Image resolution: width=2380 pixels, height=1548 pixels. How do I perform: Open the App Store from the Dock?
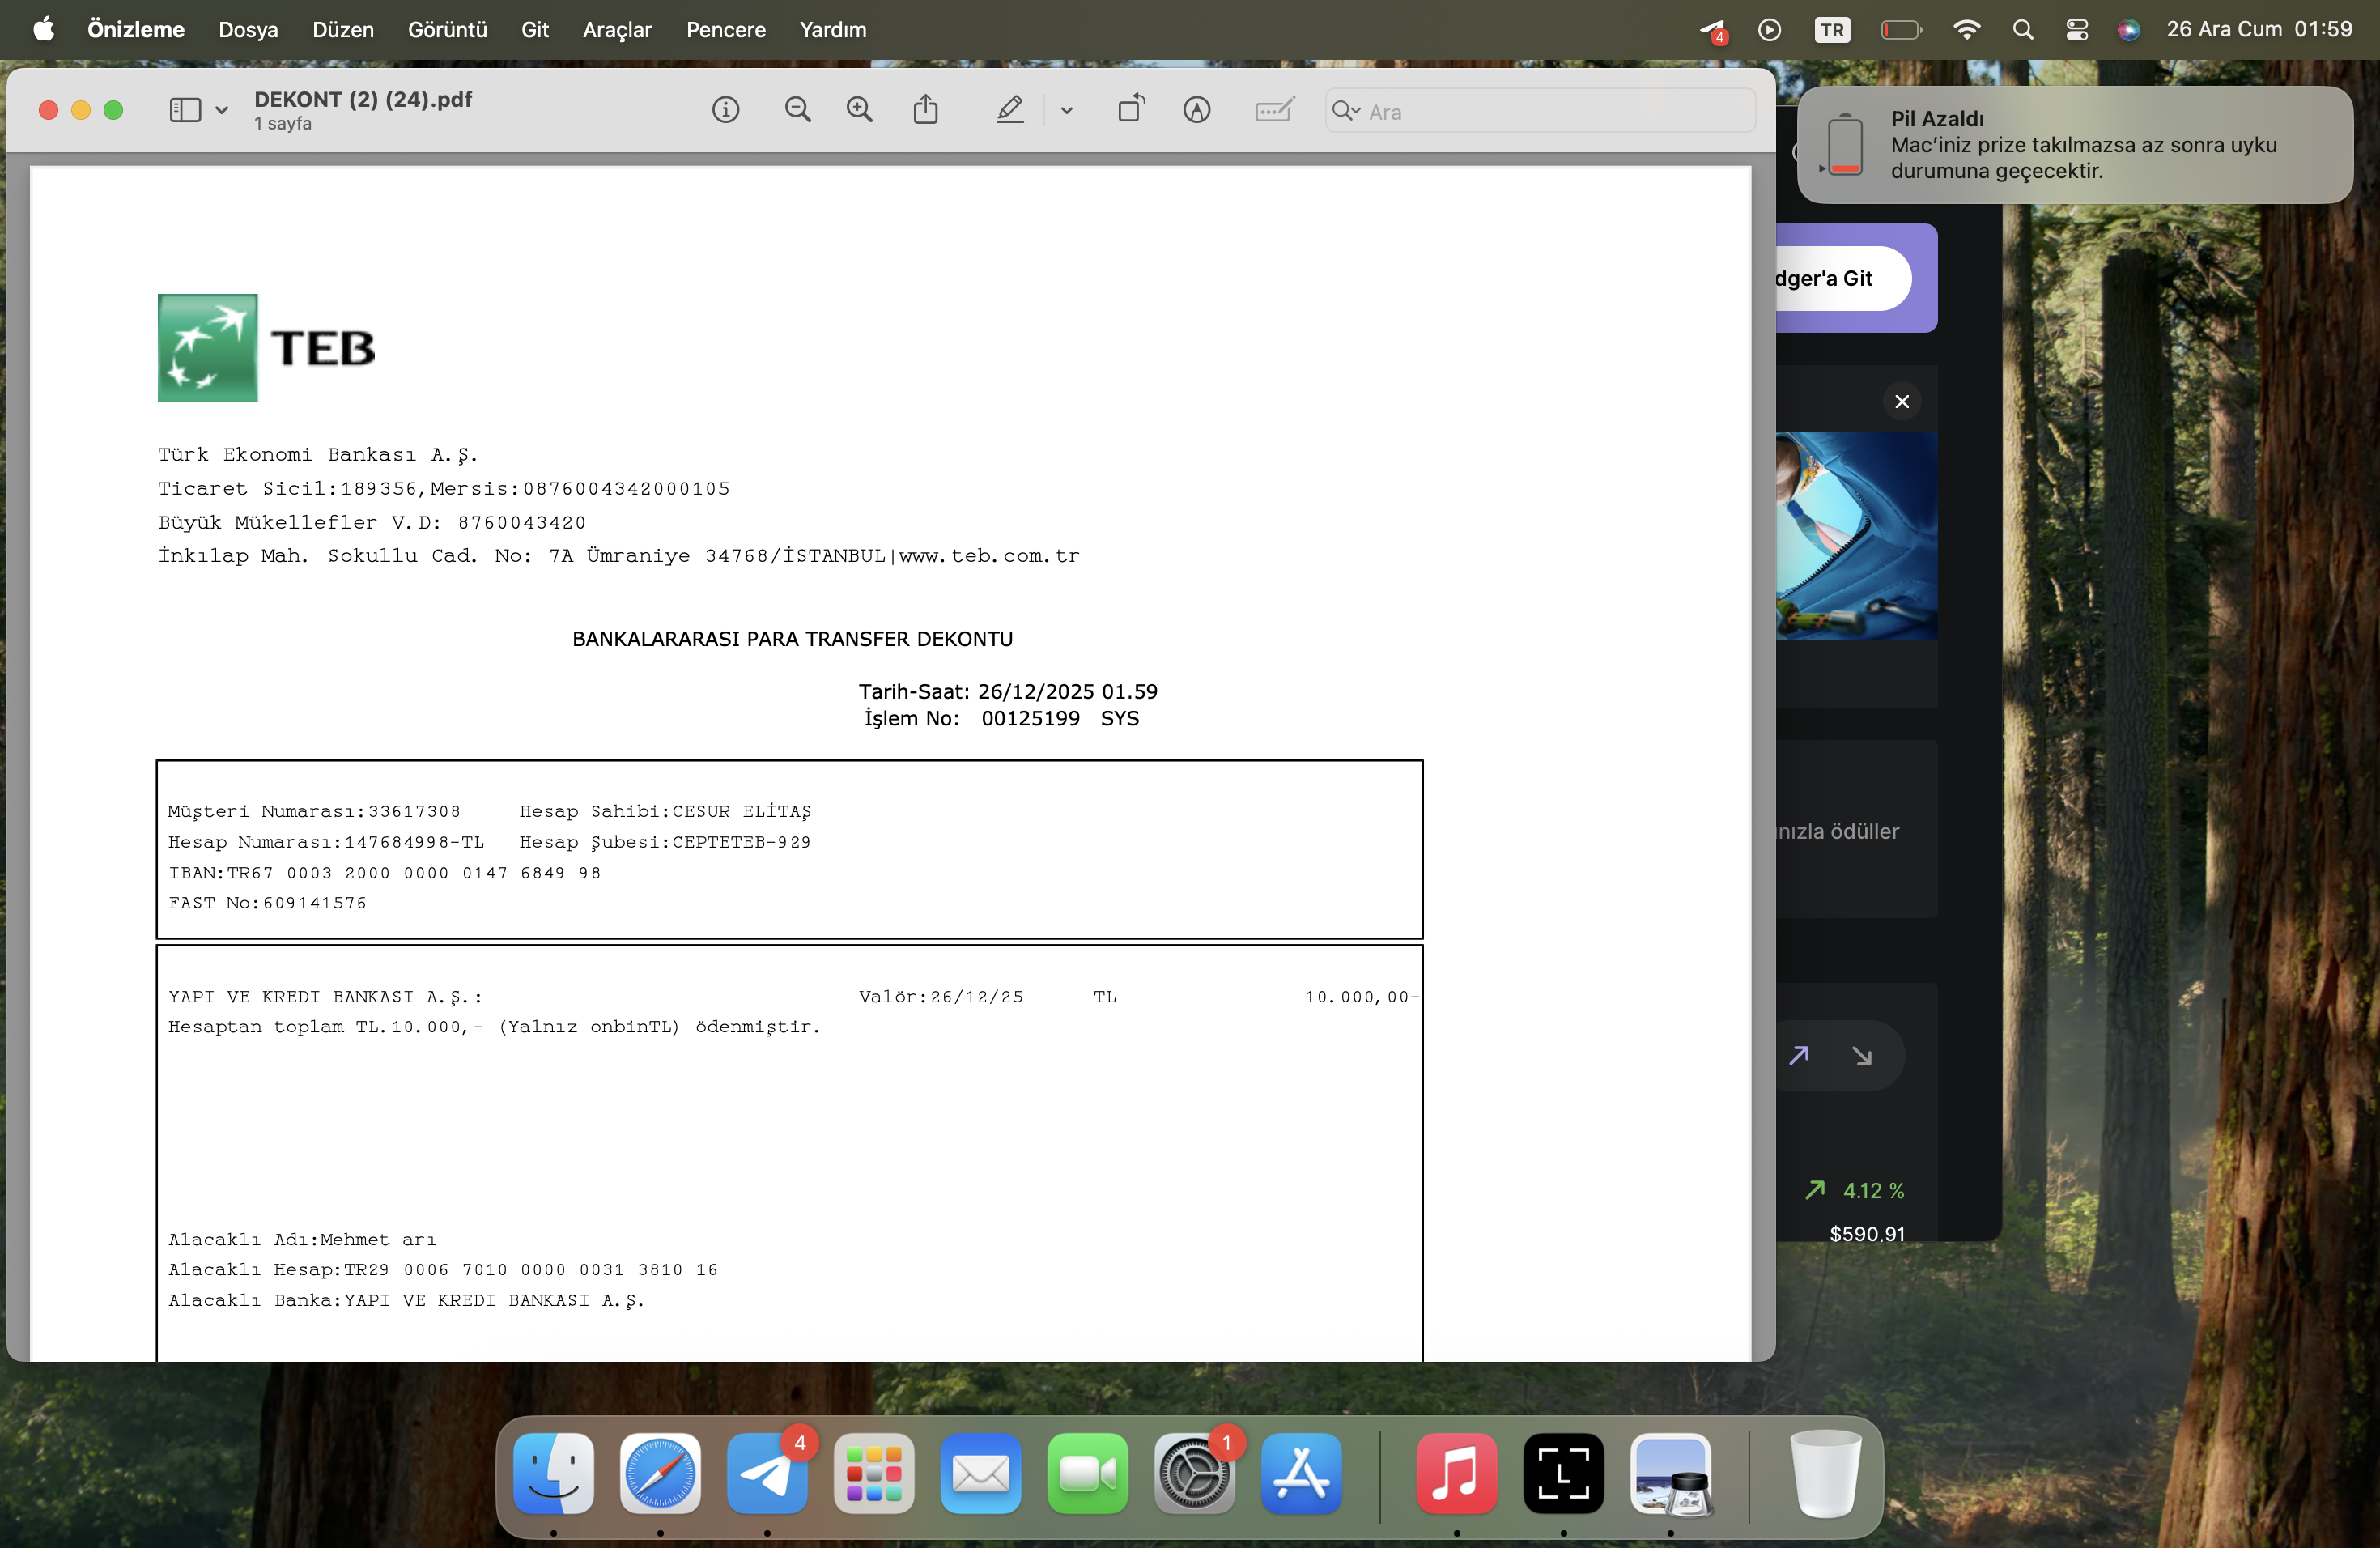click(1301, 1474)
